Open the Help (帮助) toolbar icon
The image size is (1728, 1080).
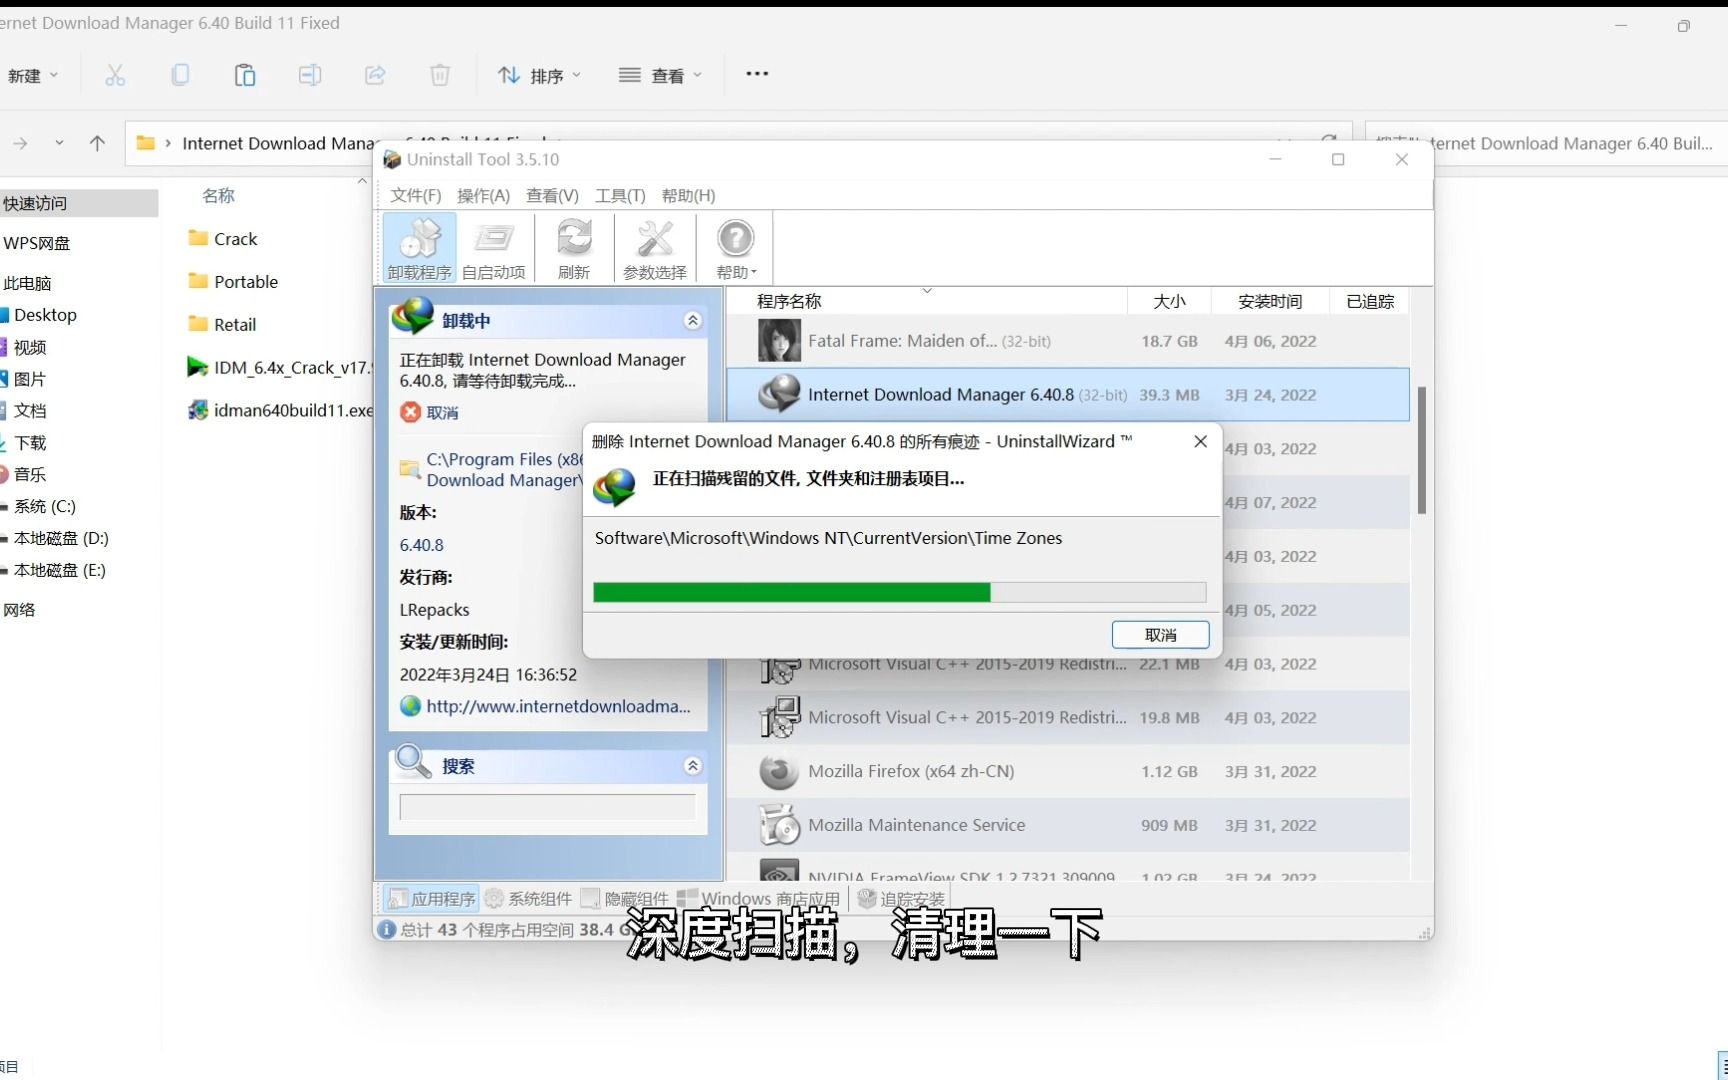point(735,247)
